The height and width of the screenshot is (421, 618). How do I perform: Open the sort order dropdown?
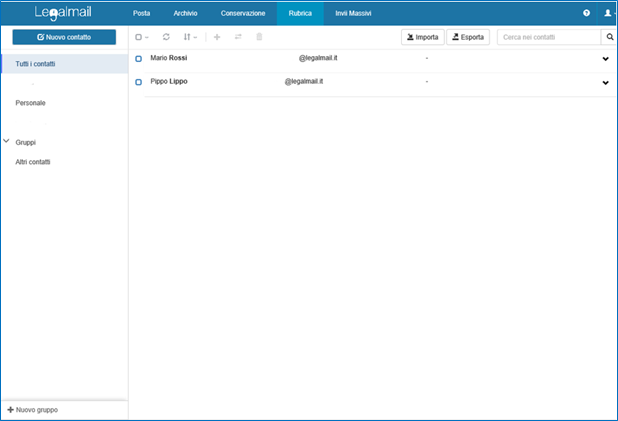tap(190, 37)
